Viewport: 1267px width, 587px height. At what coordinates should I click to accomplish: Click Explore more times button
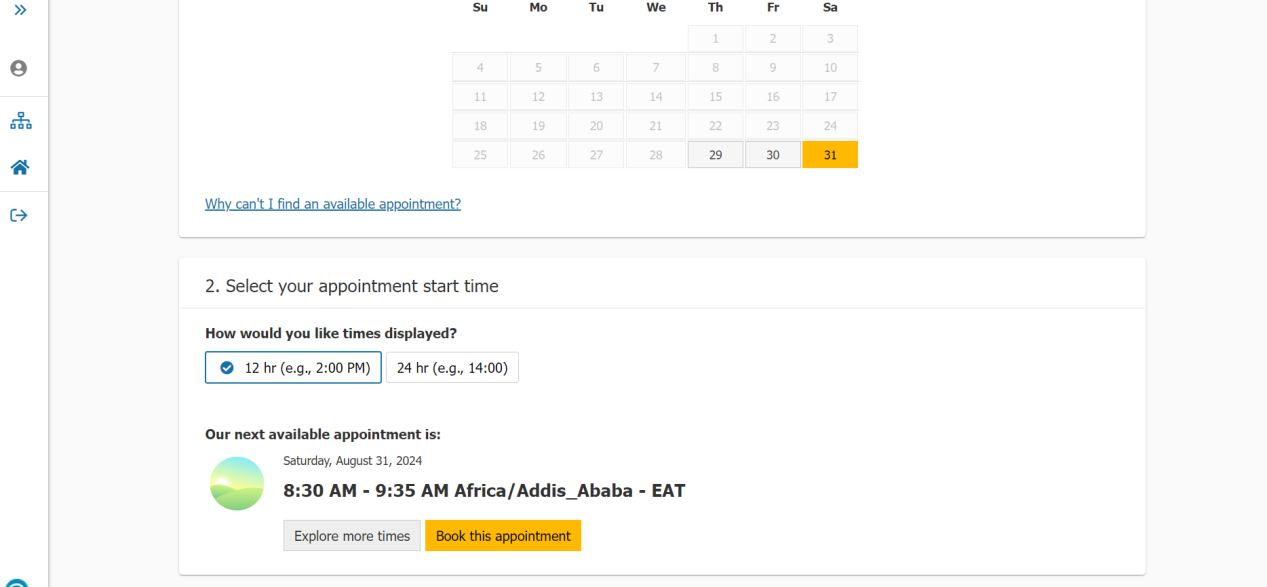[x=352, y=536]
